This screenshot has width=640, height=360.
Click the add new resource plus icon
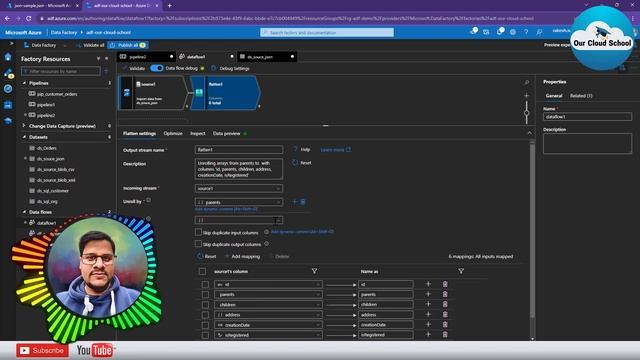tap(106, 71)
